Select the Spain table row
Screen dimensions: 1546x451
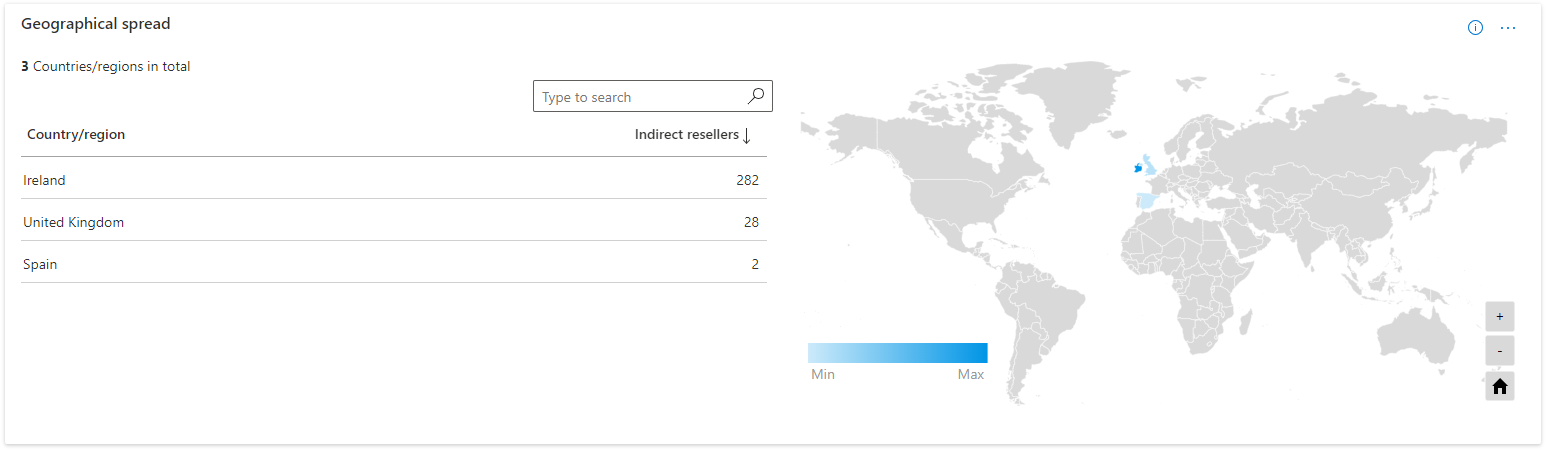pyautogui.click(x=394, y=264)
